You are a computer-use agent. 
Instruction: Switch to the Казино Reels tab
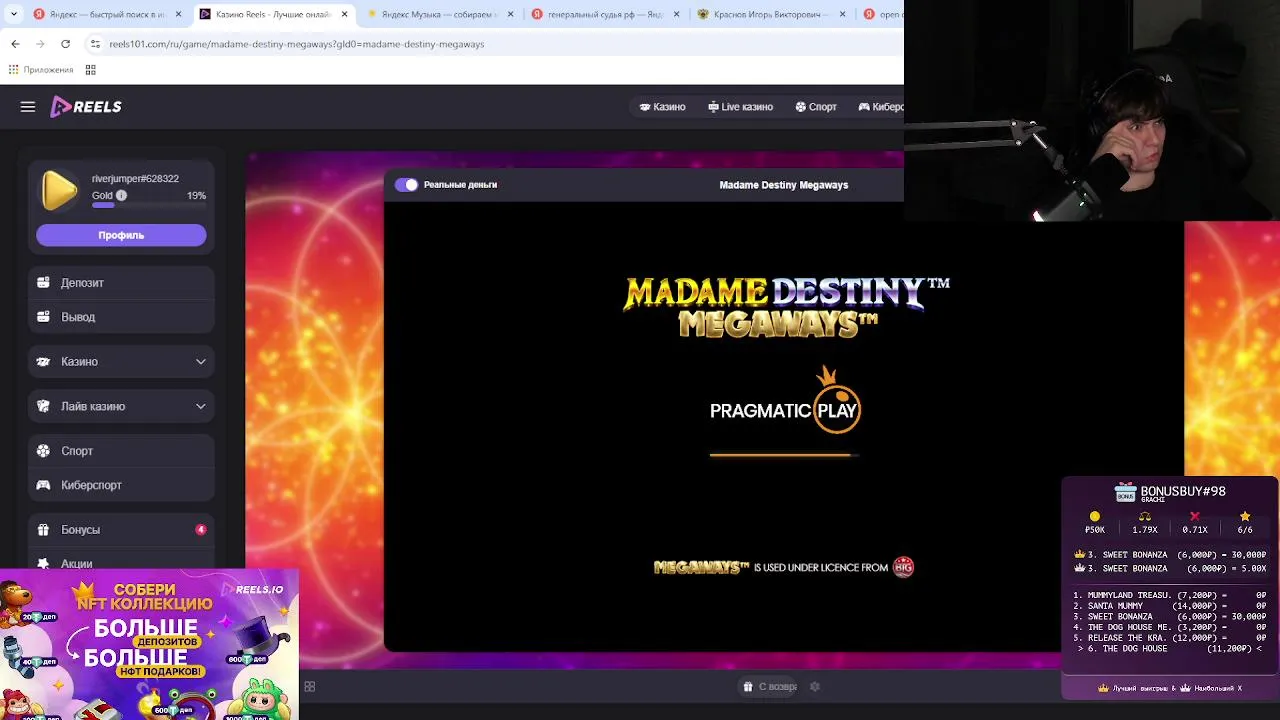tap(273, 14)
